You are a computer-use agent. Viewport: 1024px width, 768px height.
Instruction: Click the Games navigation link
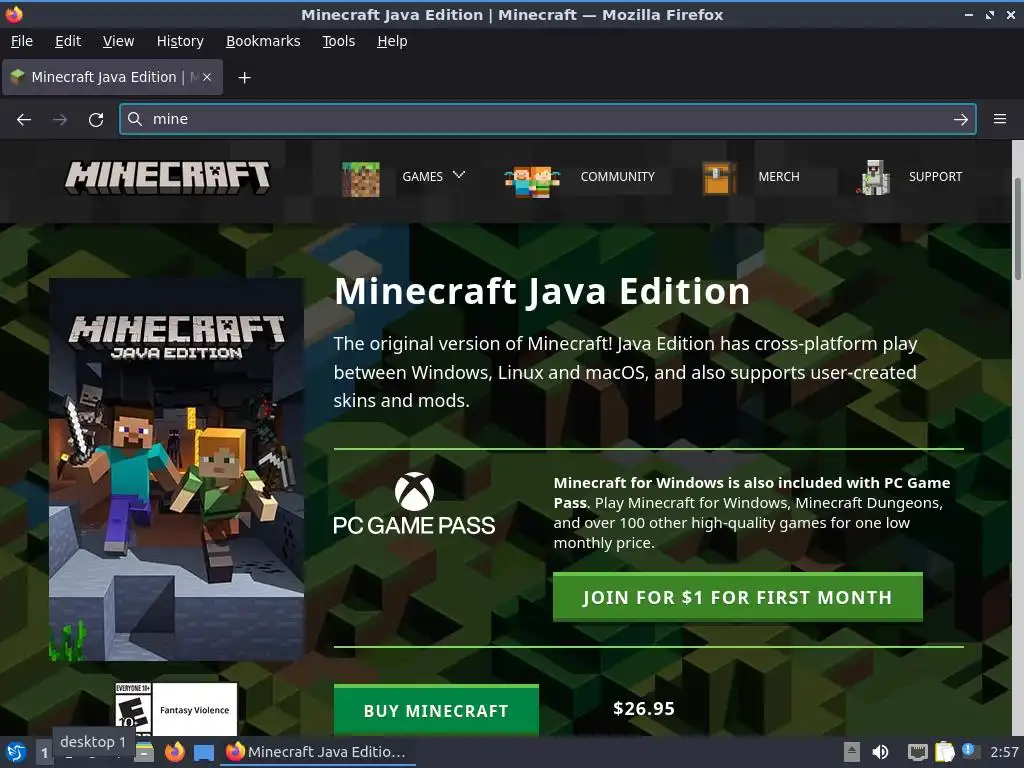423,177
